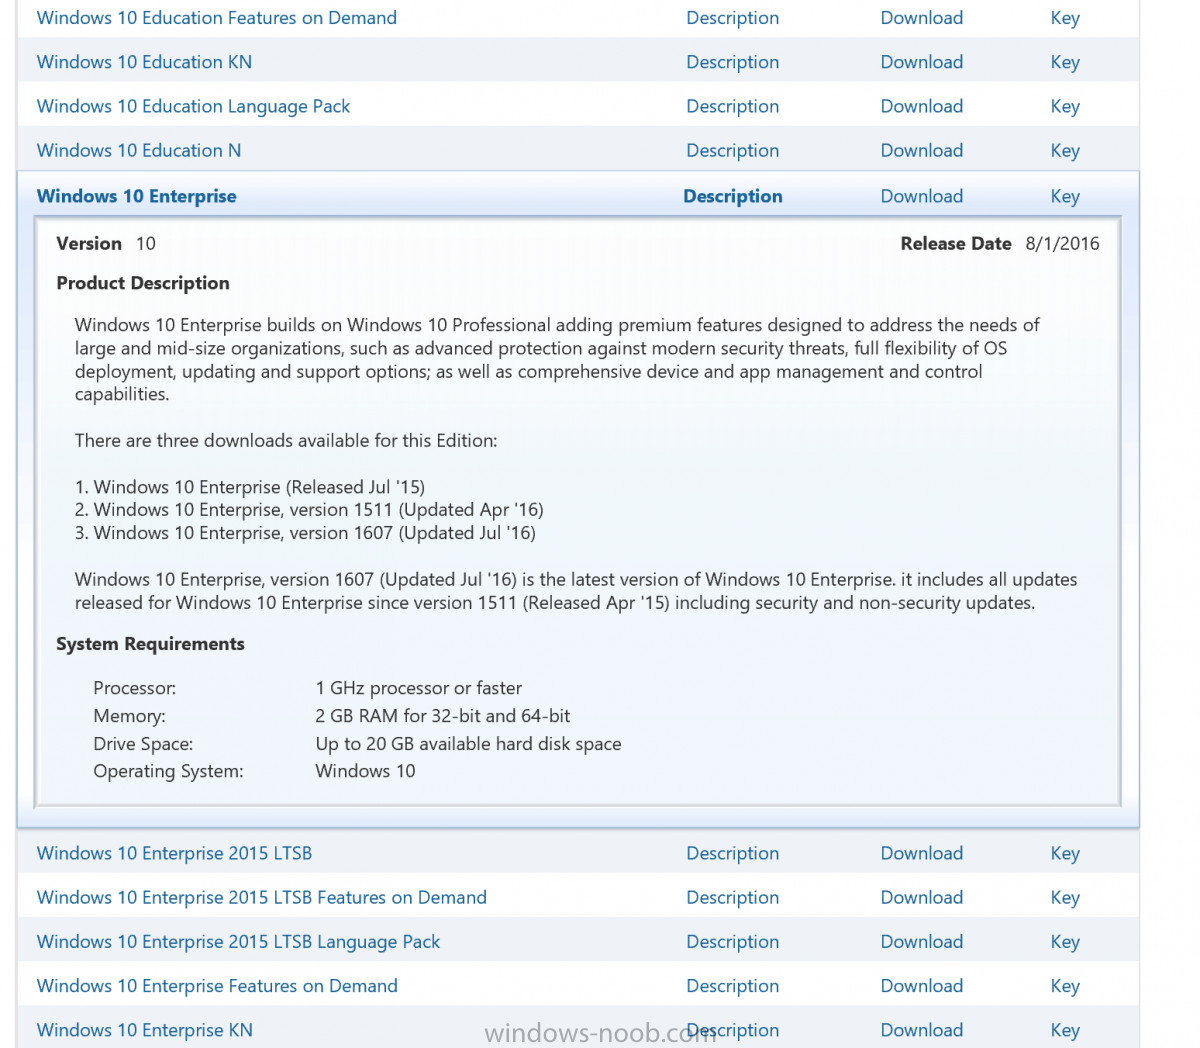Get Key for LTSB Features on Demand
The width and height of the screenshot is (1200, 1048).
[x=1065, y=897]
